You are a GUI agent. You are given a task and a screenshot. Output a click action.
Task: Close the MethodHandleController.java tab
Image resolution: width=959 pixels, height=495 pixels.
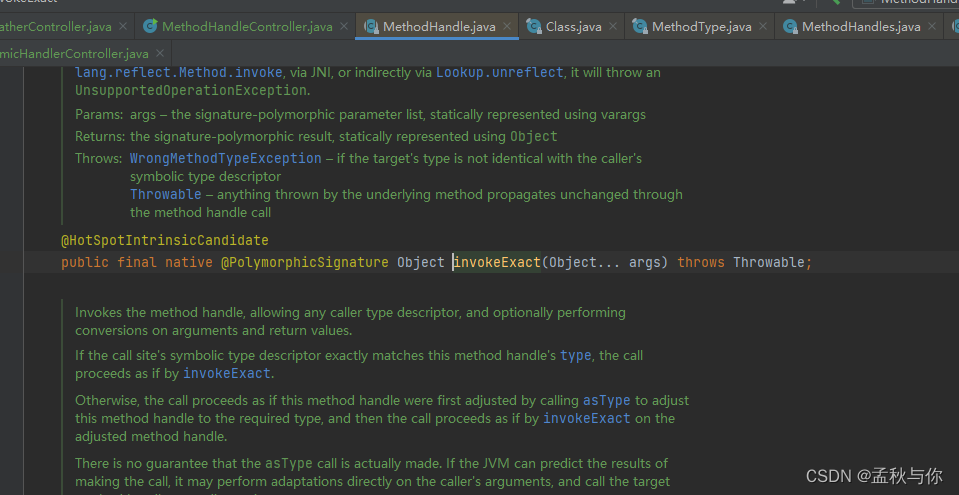click(344, 27)
